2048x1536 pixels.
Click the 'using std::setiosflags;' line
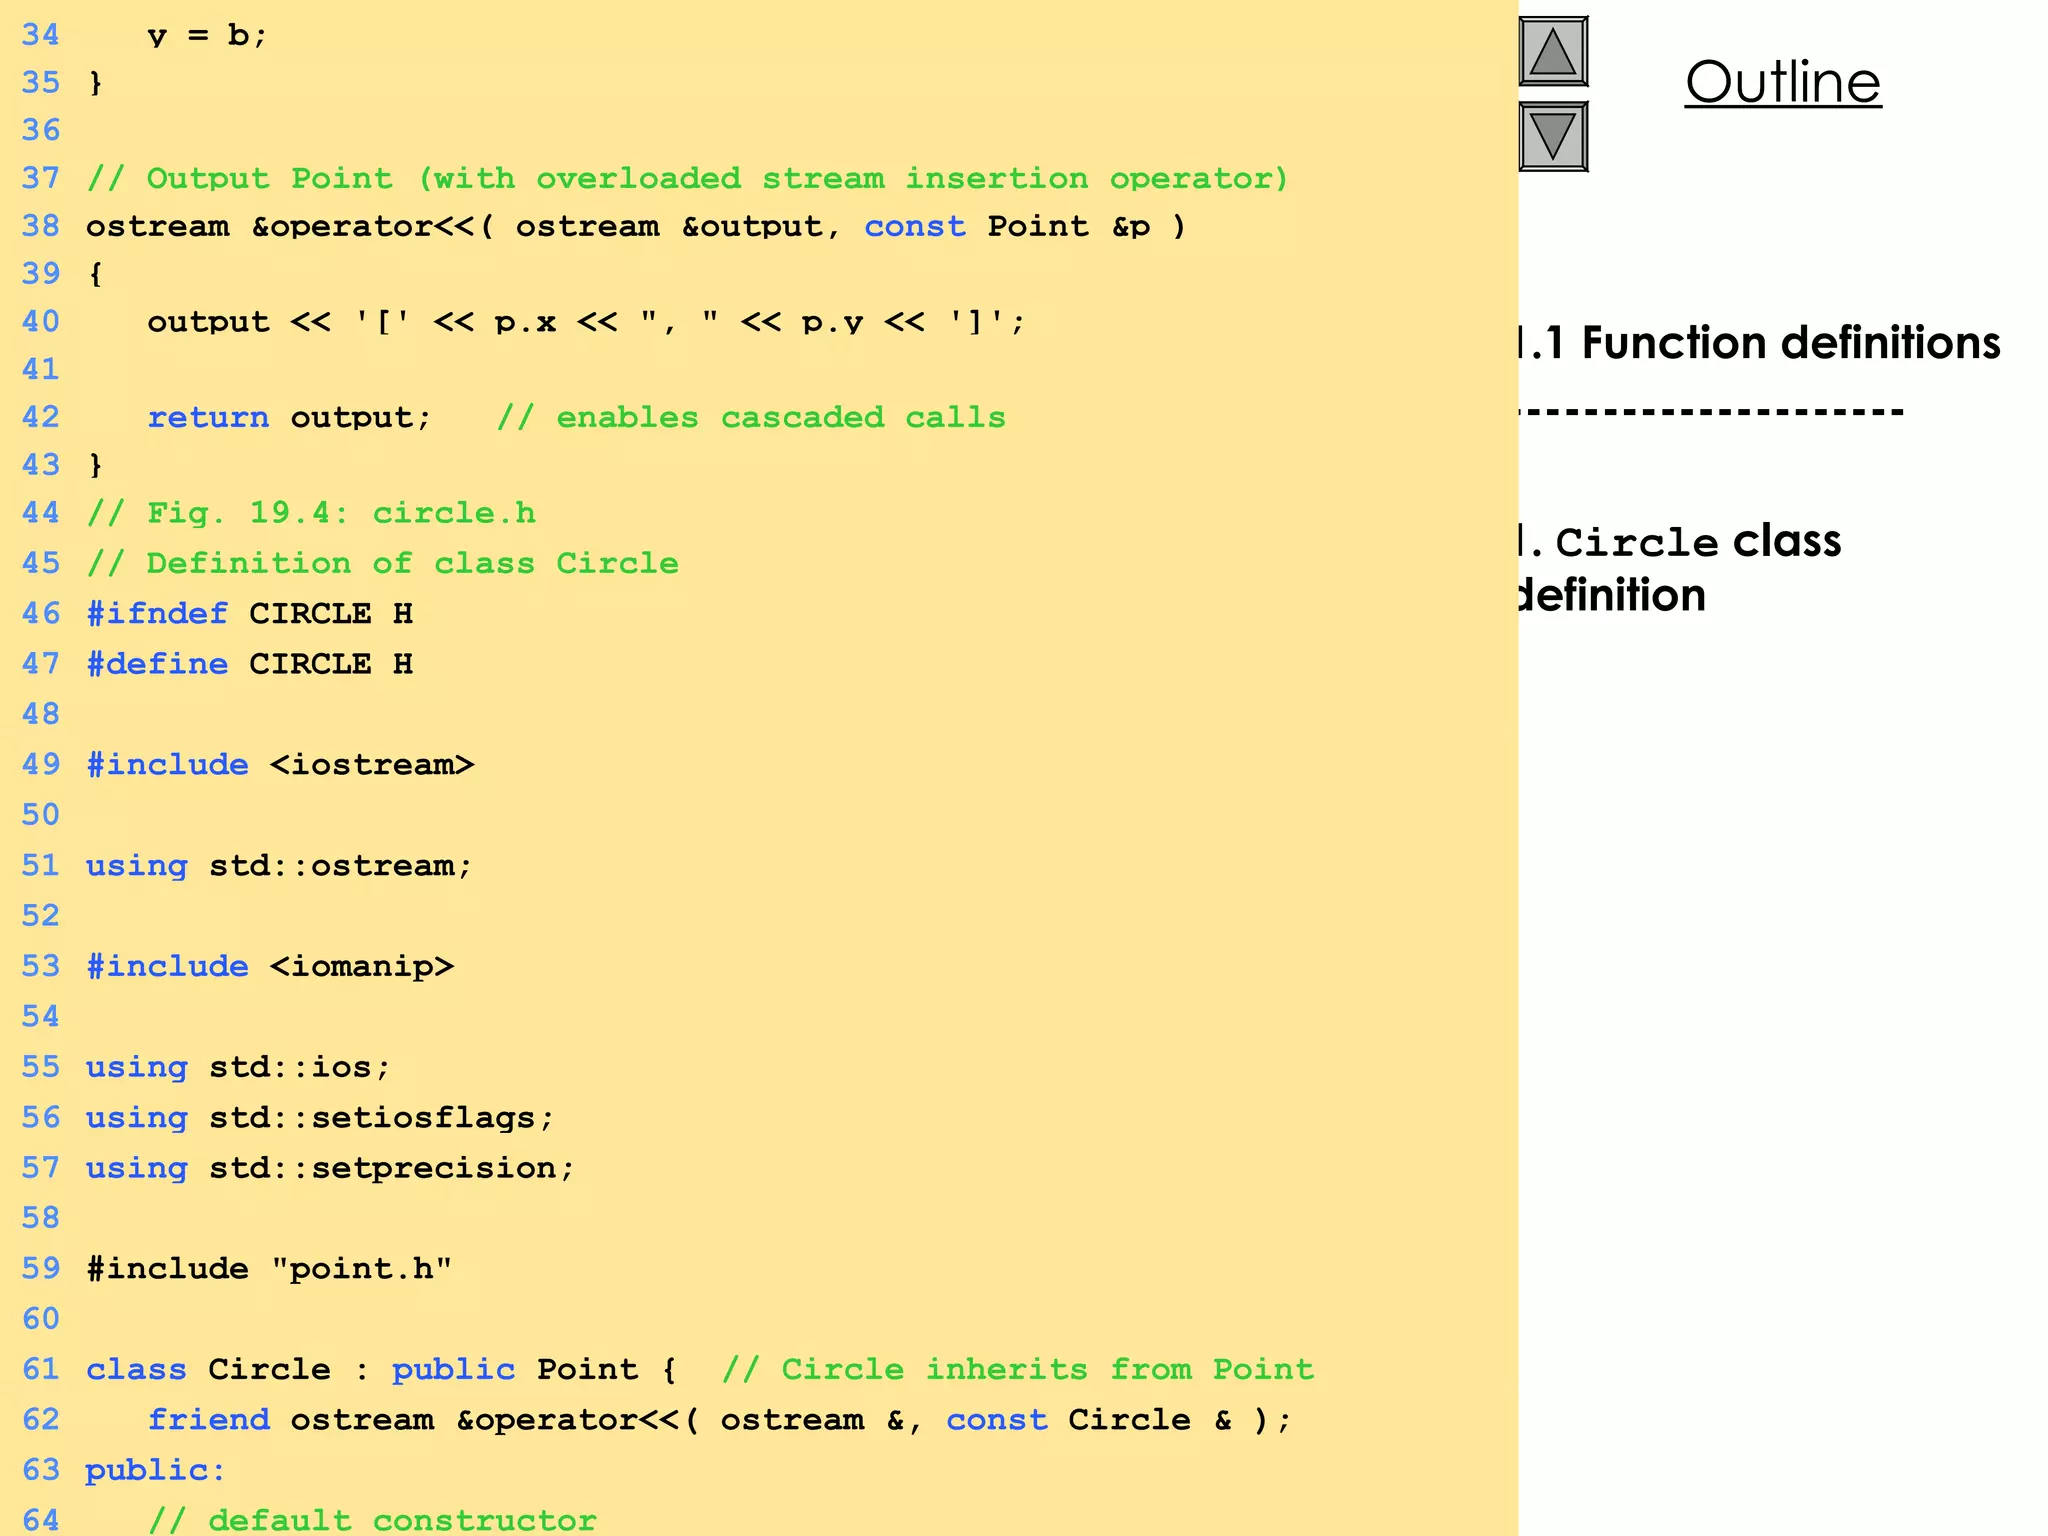pos(320,1117)
